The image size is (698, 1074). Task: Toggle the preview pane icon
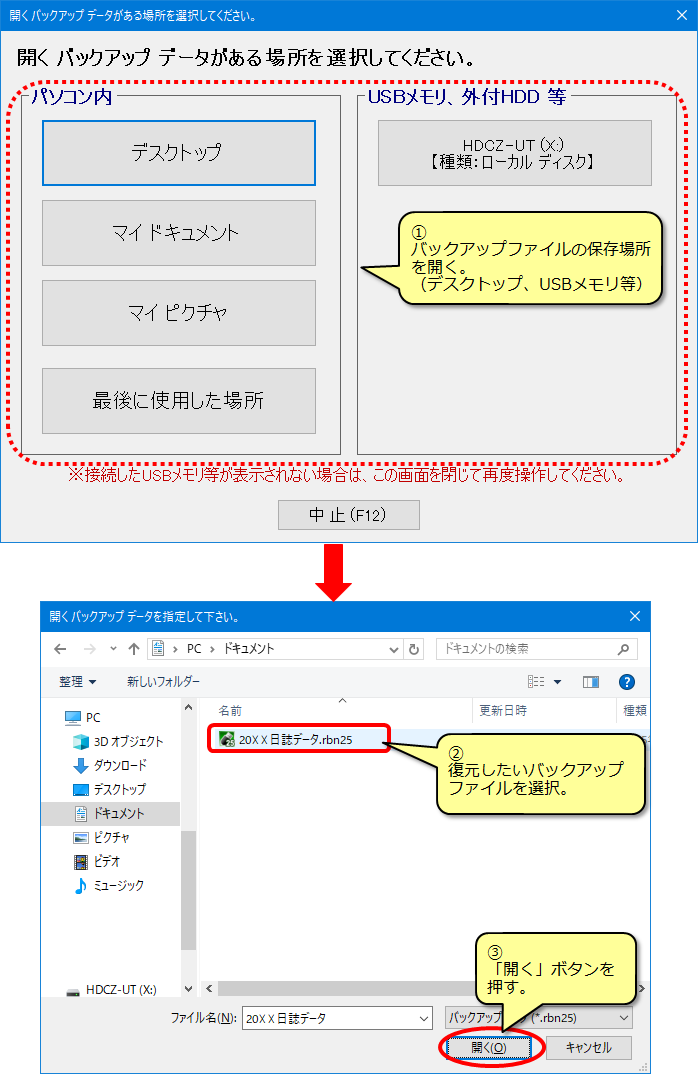coord(591,682)
